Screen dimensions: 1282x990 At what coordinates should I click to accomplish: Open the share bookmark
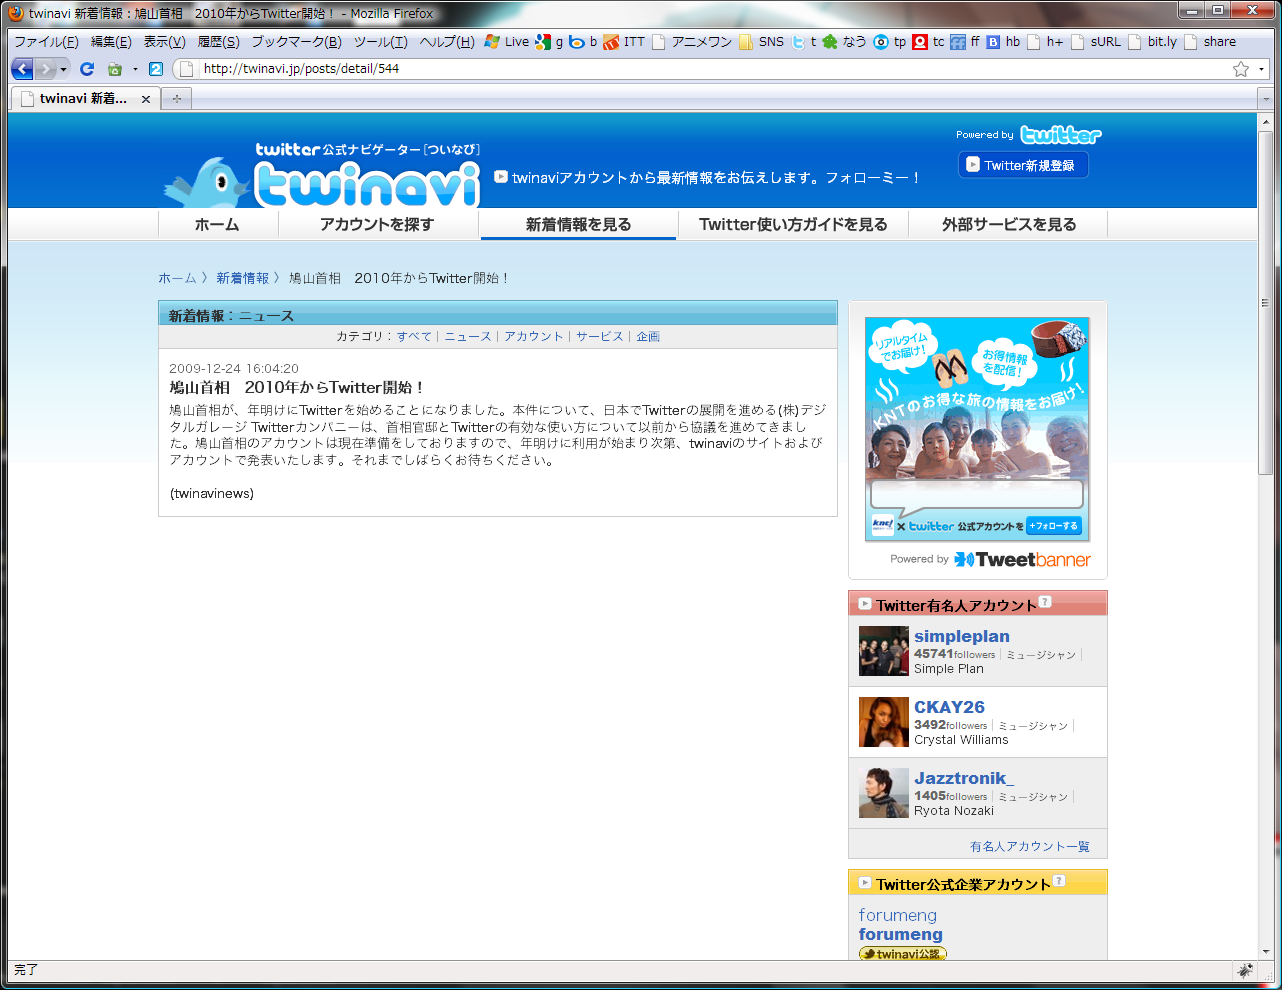tap(1210, 42)
